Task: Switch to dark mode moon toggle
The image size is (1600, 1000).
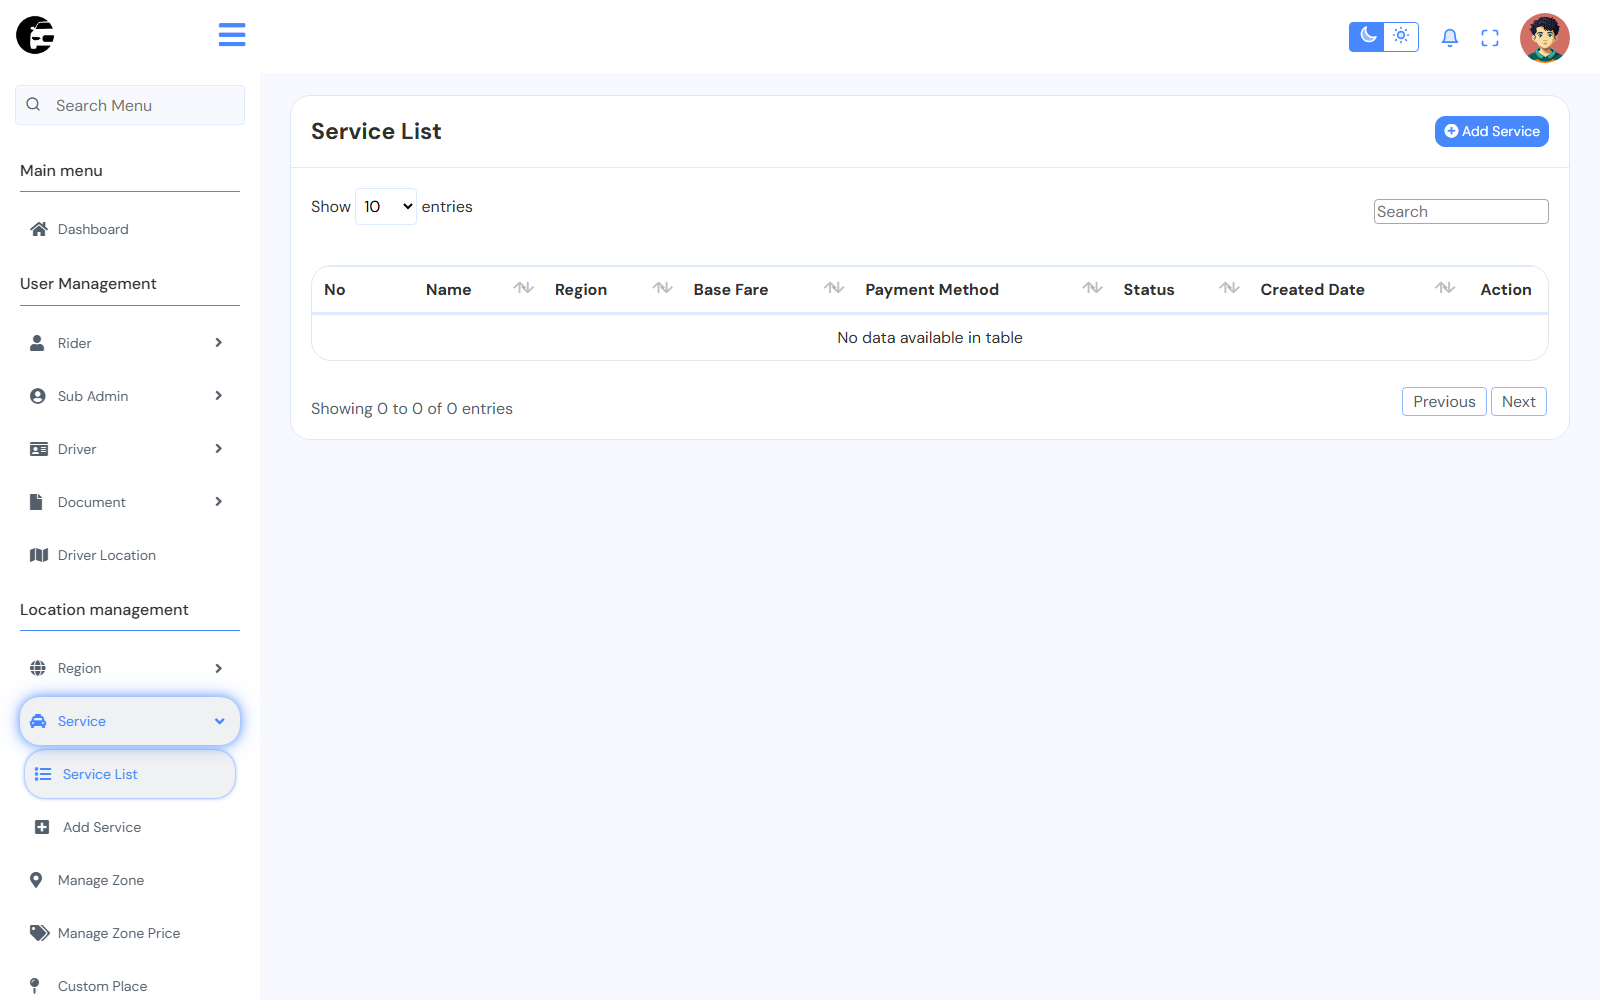Action: point(1367,36)
